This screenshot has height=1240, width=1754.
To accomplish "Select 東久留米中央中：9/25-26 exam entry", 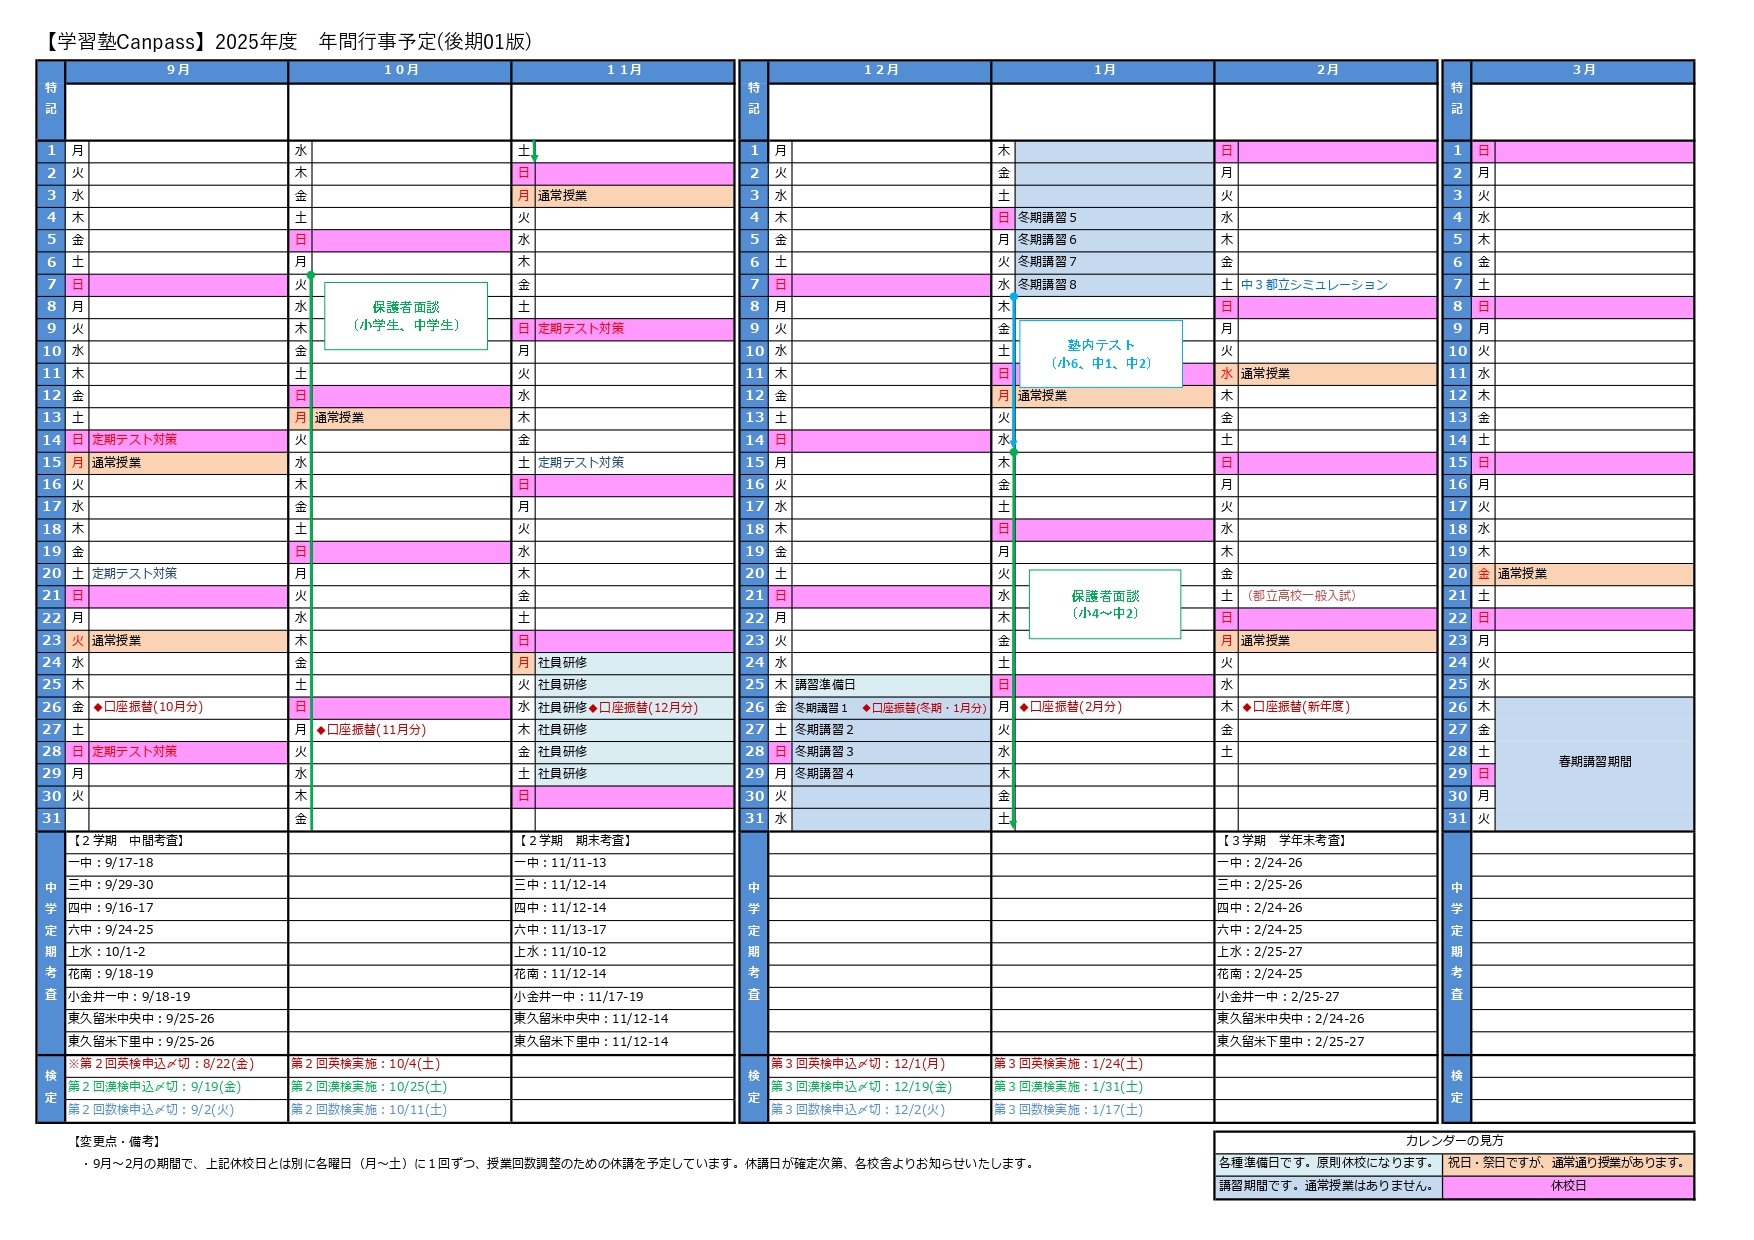I will coord(141,1019).
